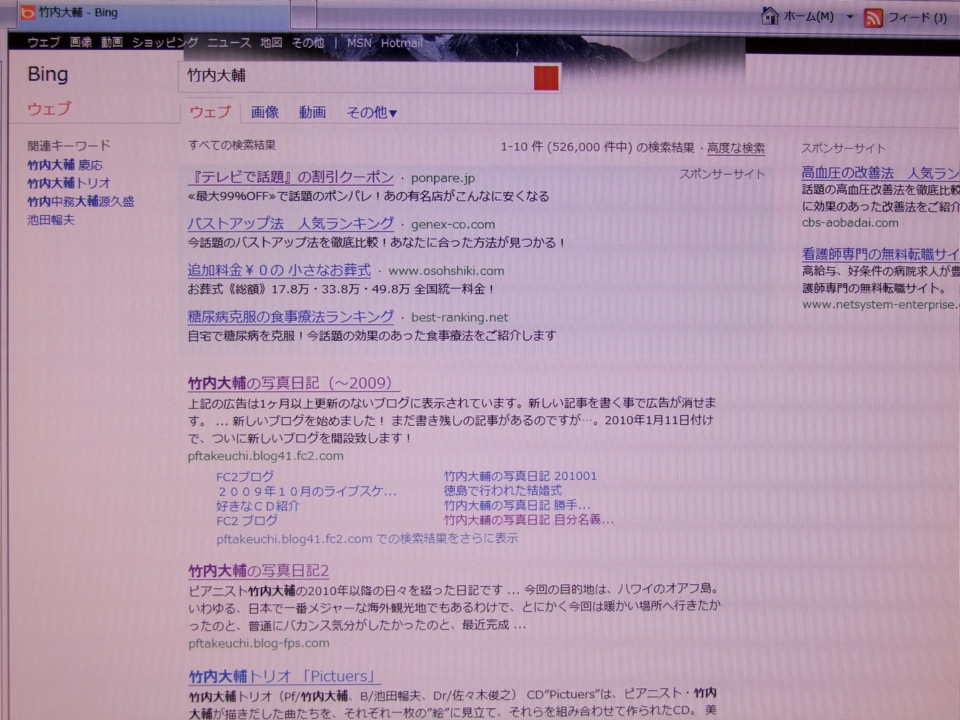
Task: Click ad domain genex-co.com
Action: coord(453,225)
